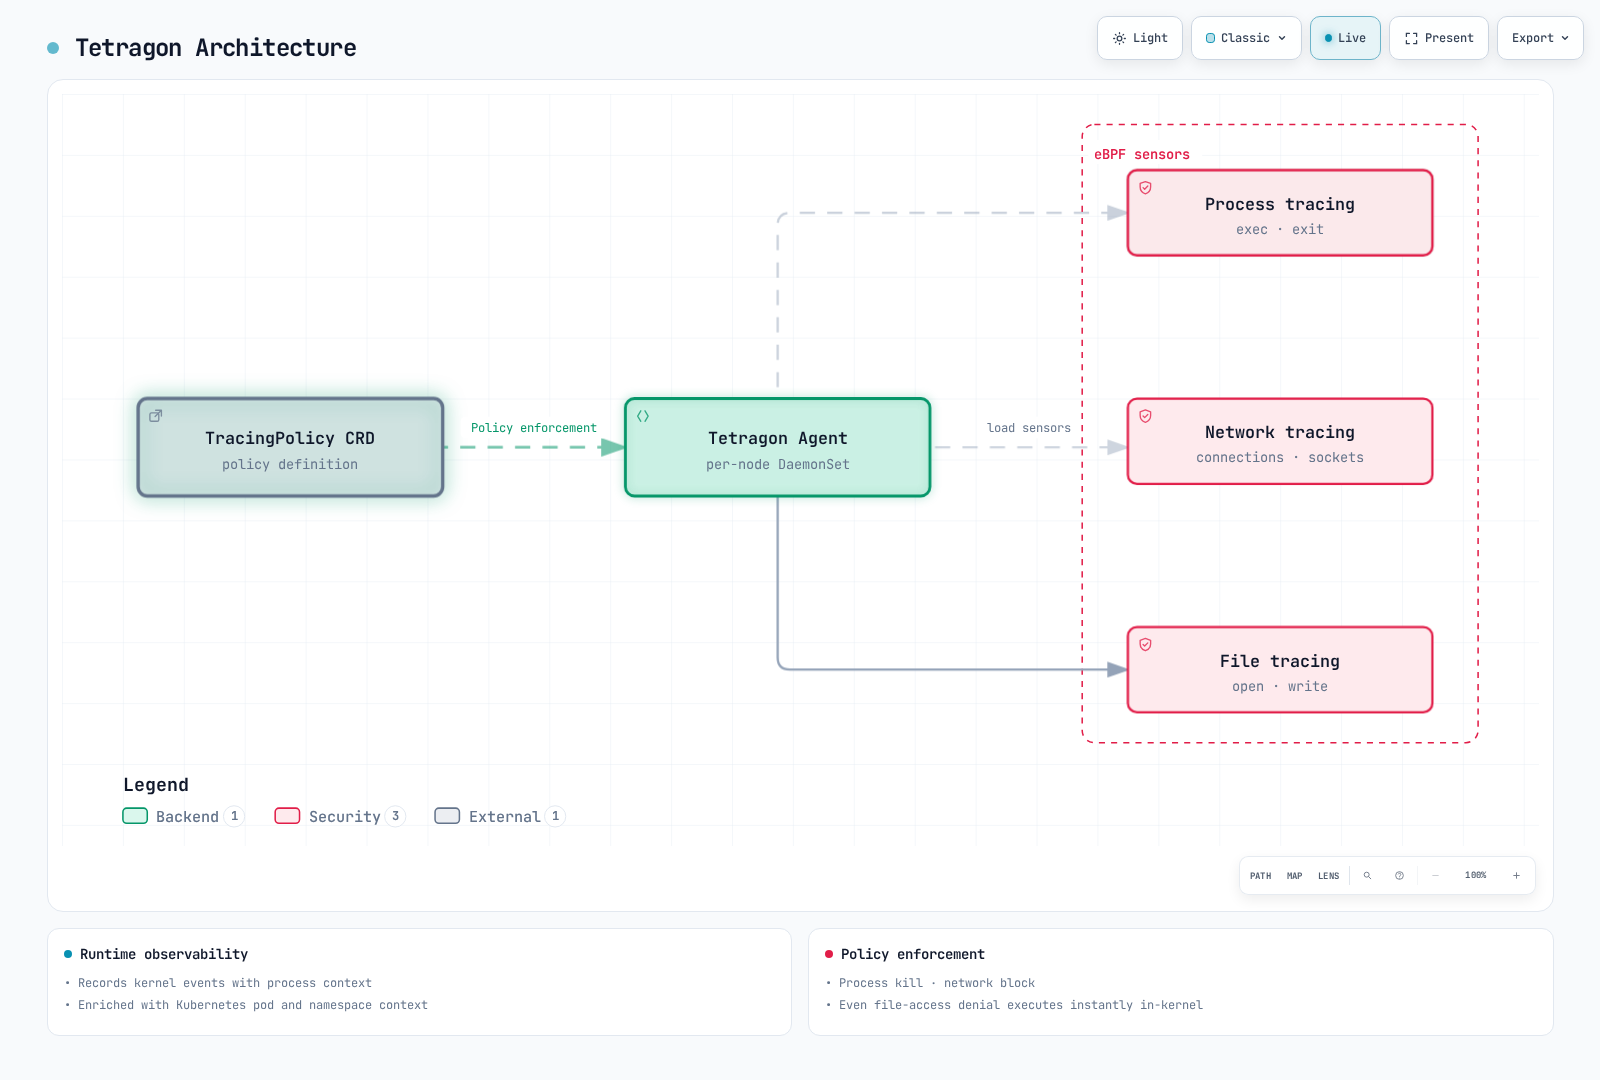Select the TracingPolicy CRD node

click(290, 447)
